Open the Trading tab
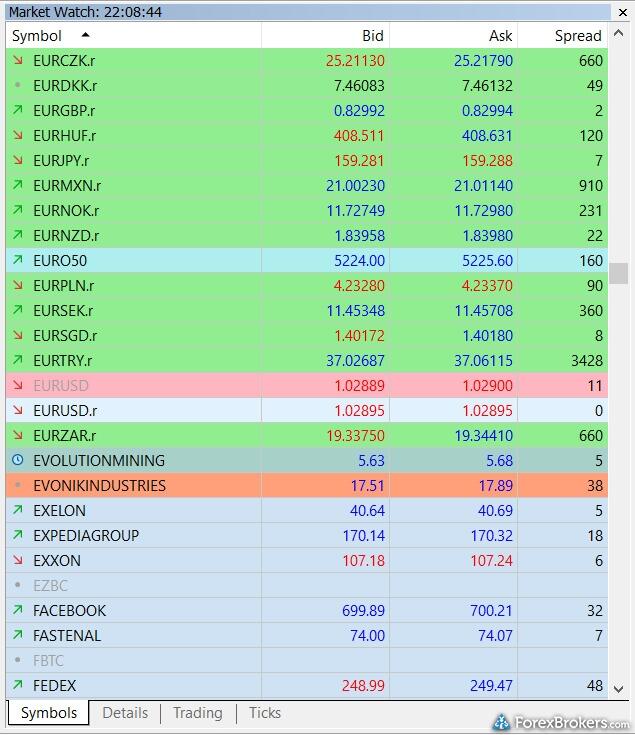This screenshot has height=735, width=635. 197,713
